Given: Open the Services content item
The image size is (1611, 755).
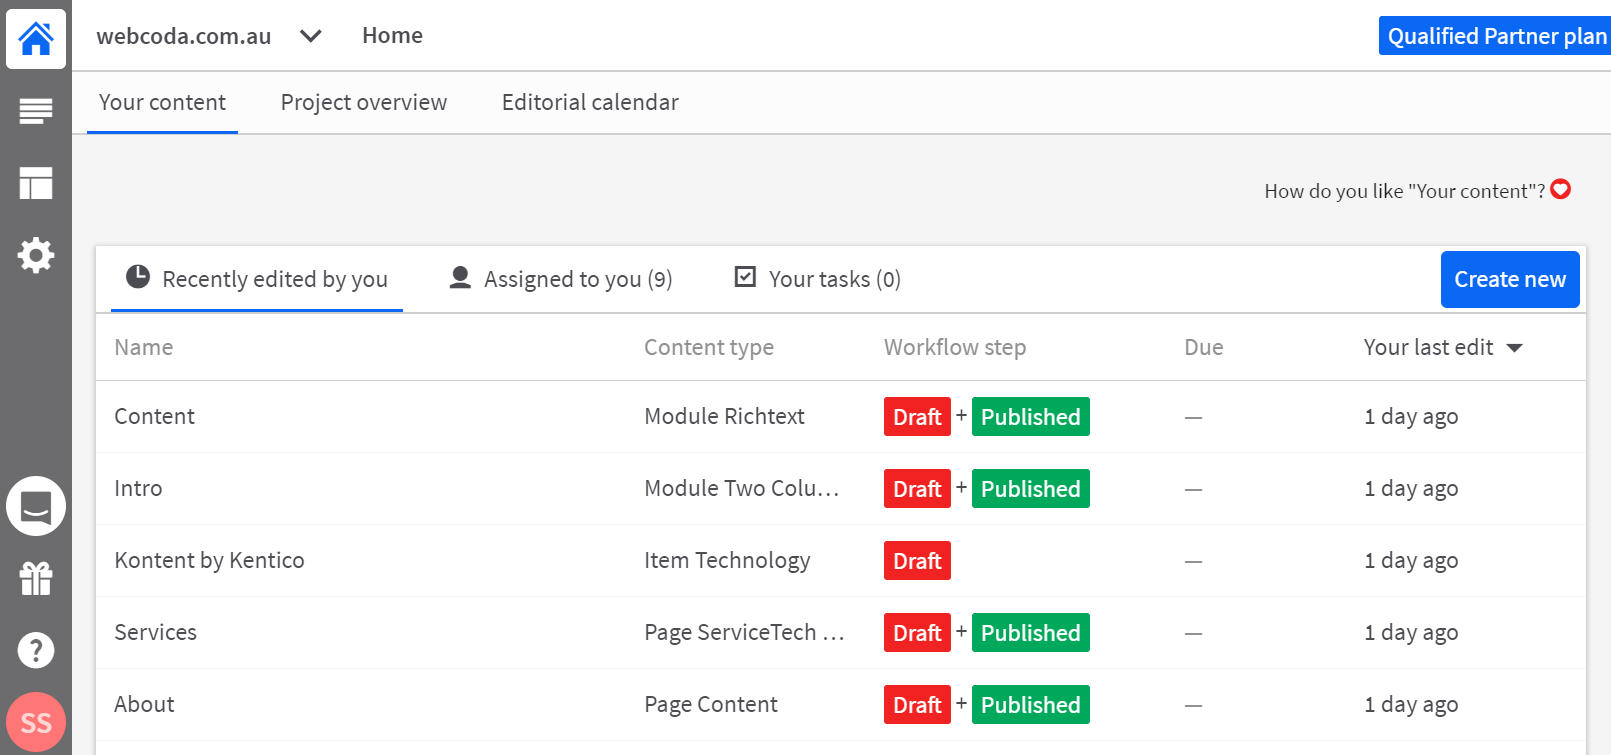Looking at the screenshot, I should (x=155, y=632).
